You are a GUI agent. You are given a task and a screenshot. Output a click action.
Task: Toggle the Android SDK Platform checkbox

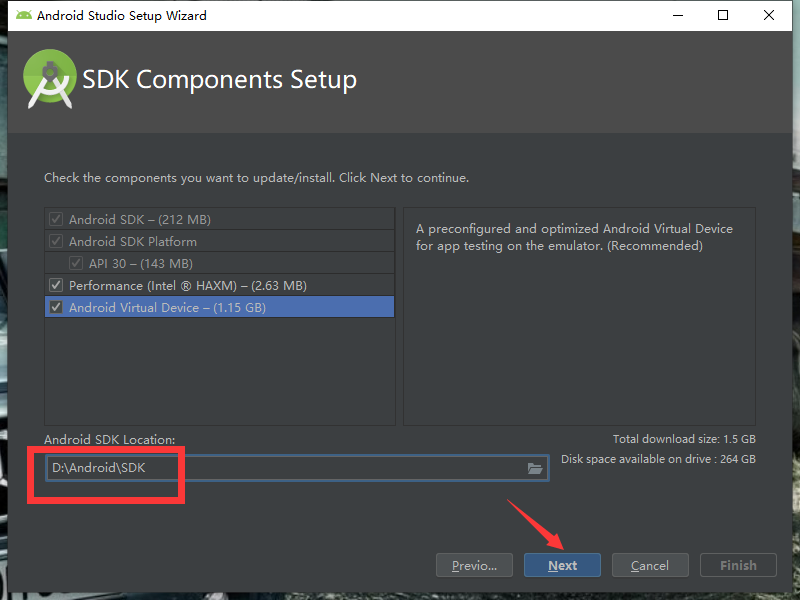pos(56,241)
